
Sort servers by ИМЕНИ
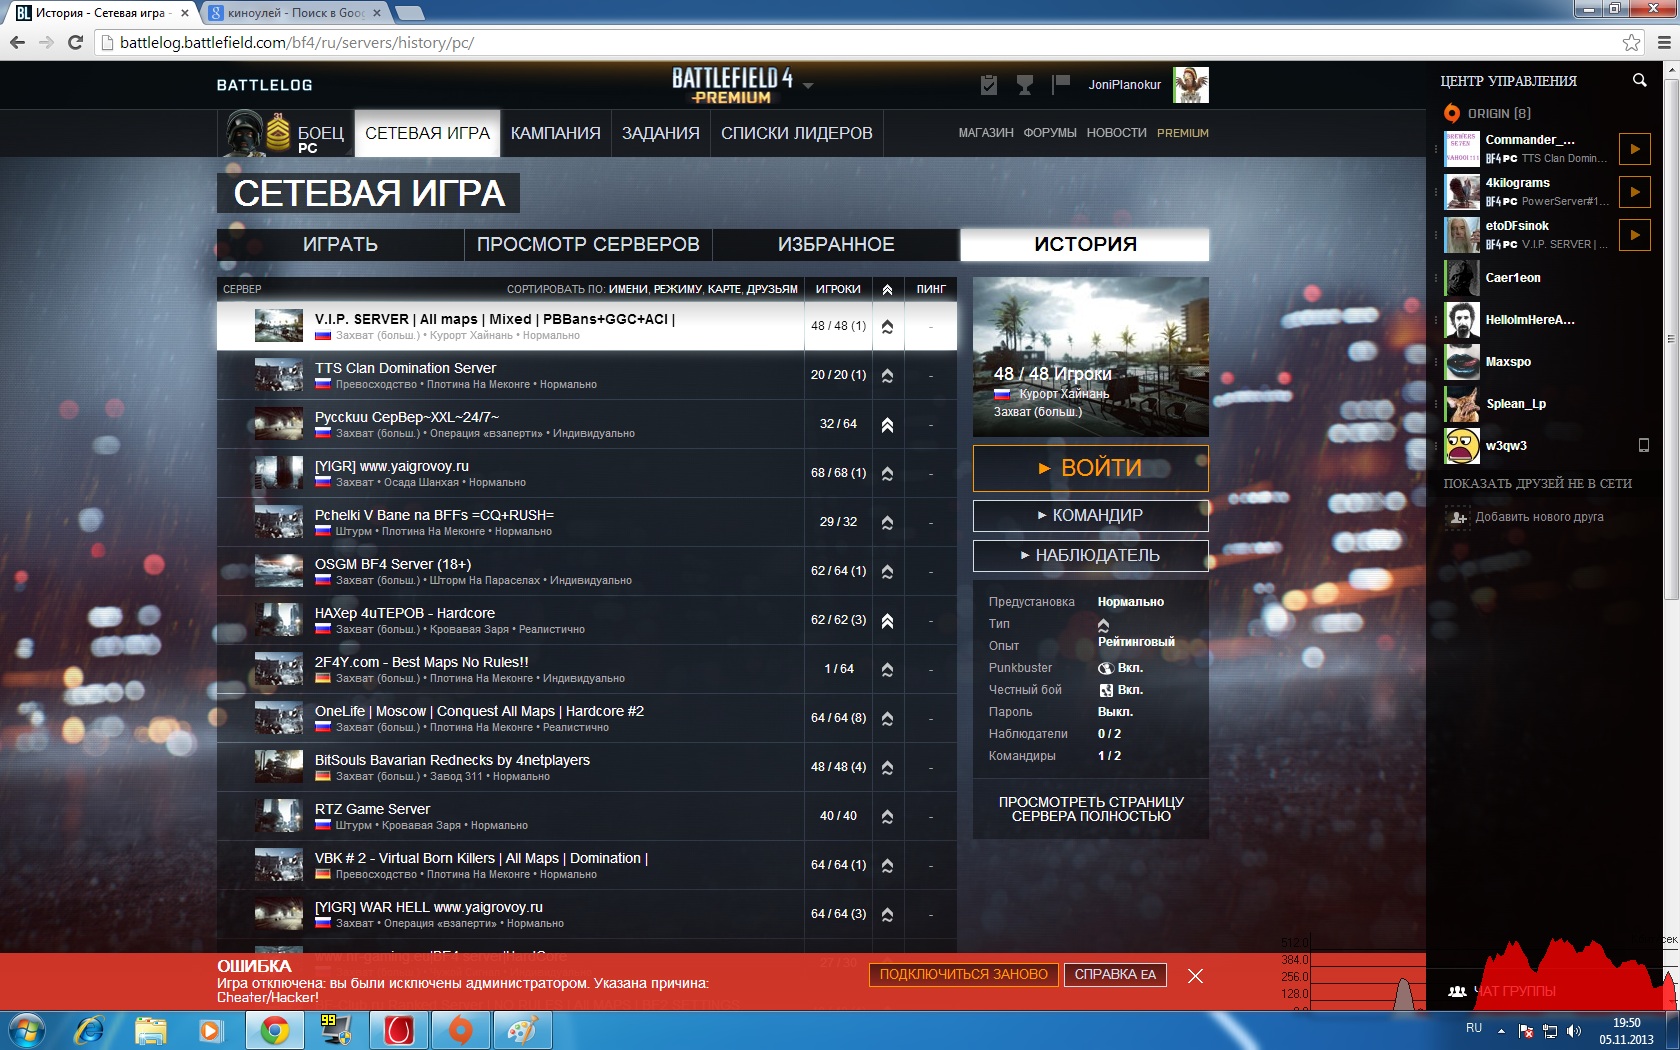coord(628,289)
